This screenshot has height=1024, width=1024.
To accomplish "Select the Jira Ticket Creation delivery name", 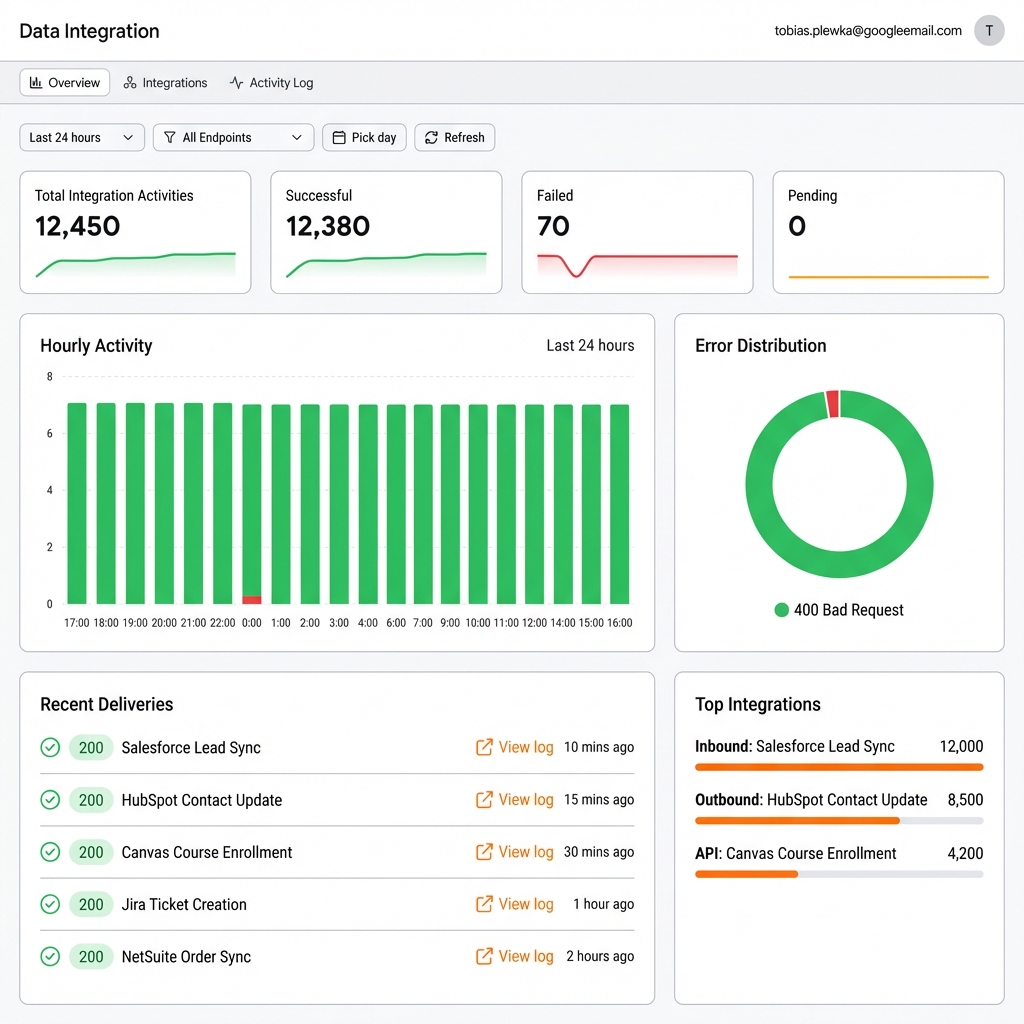I will 184,904.
